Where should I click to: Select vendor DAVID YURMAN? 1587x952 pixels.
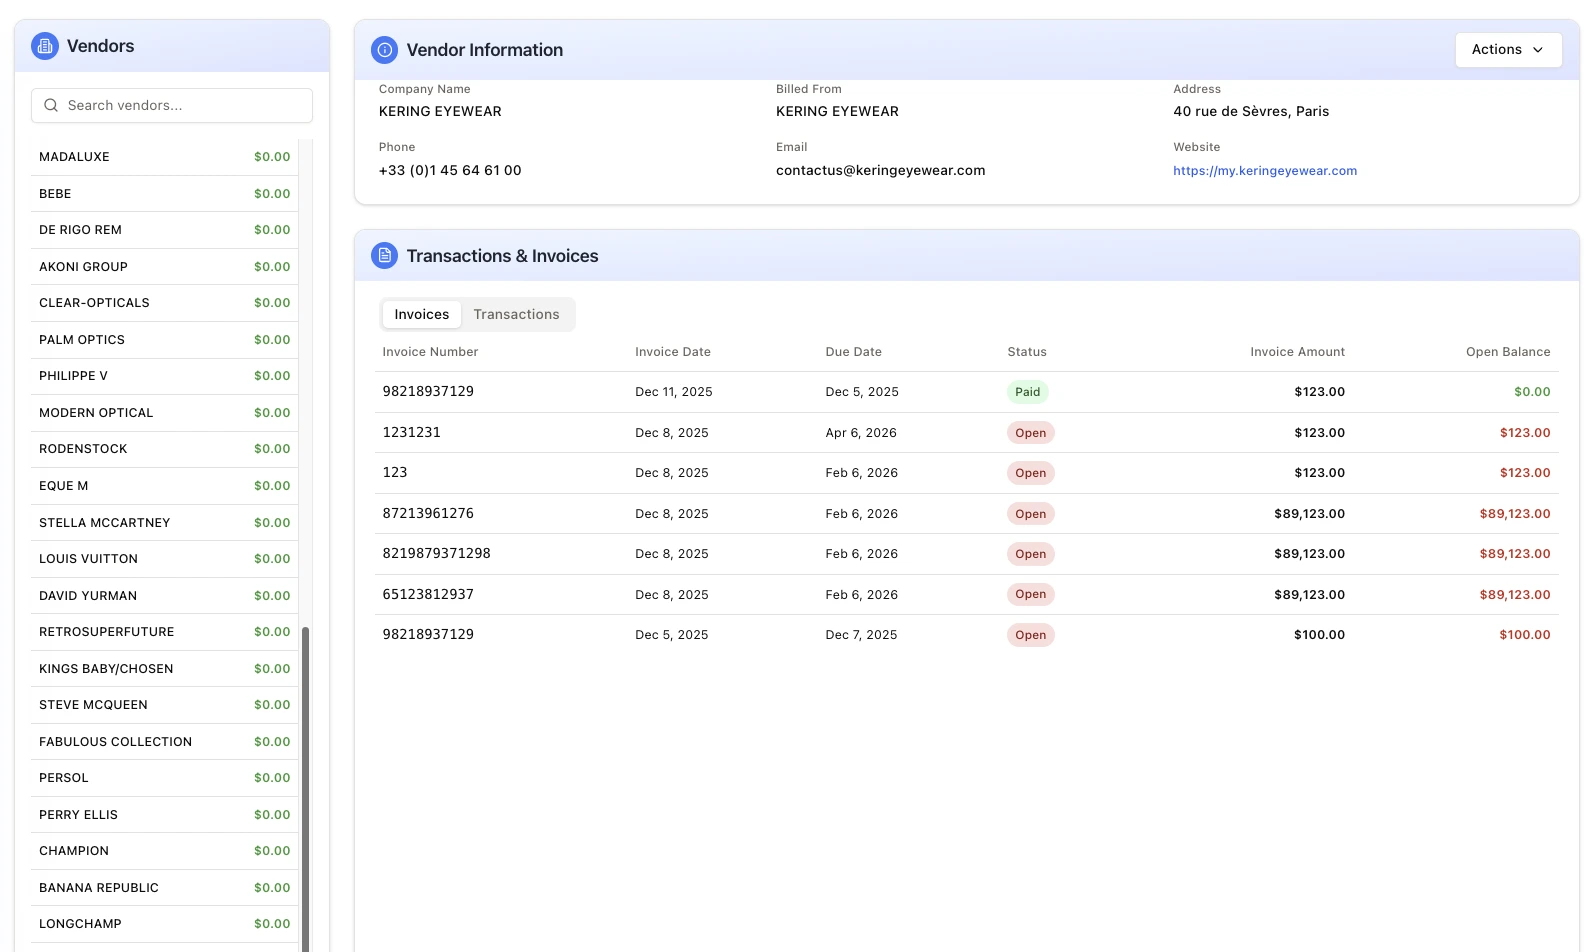[x=164, y=596]
